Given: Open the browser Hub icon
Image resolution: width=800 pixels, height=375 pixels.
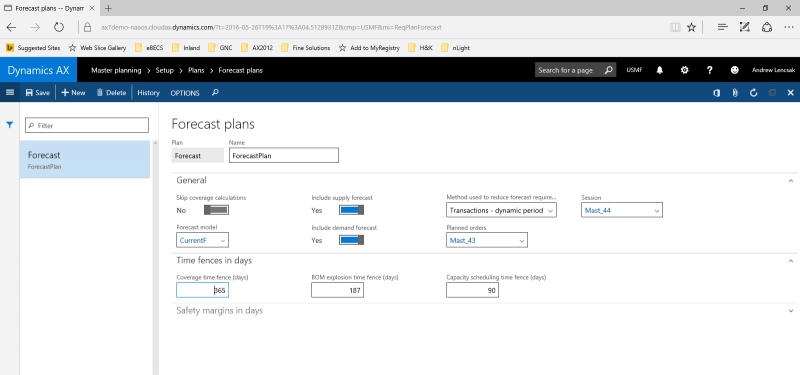Looking at the screenshot, I should coord(722,28).
